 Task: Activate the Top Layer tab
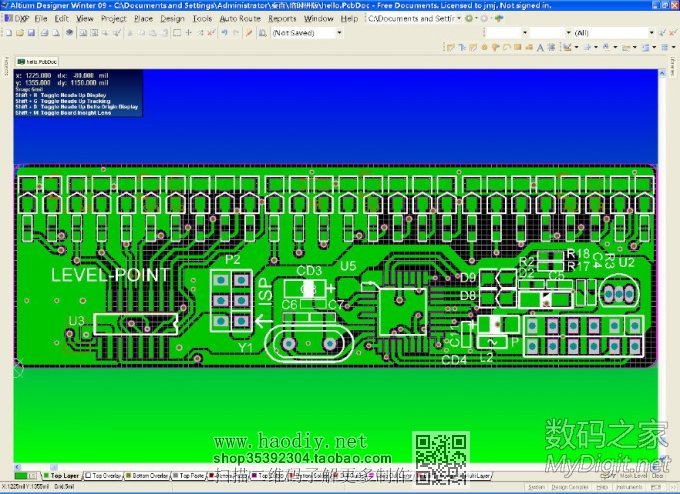[x=62, y=476]
